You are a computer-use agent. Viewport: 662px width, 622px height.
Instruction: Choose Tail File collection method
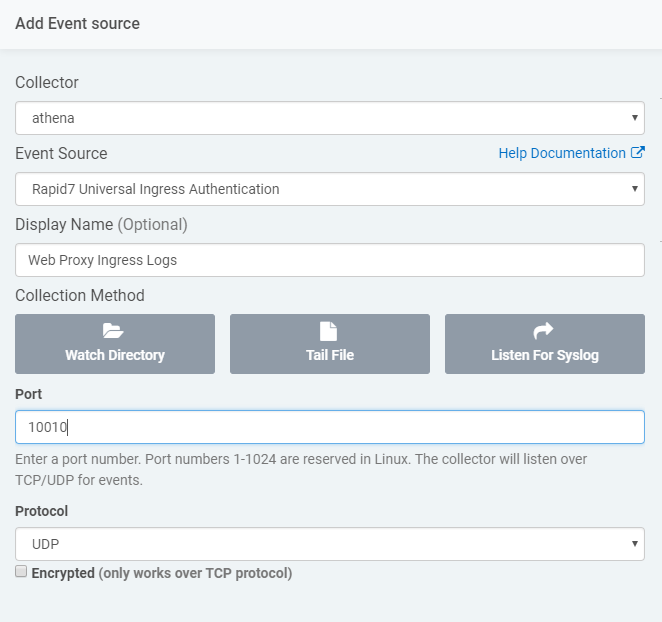(x=329, y=344)
